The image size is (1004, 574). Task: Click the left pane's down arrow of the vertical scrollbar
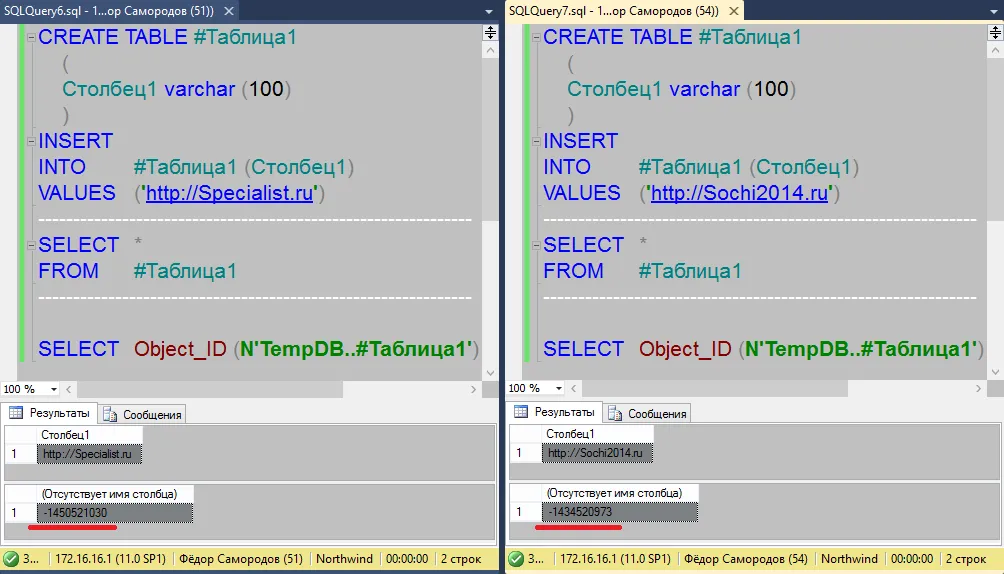[490, 372]
